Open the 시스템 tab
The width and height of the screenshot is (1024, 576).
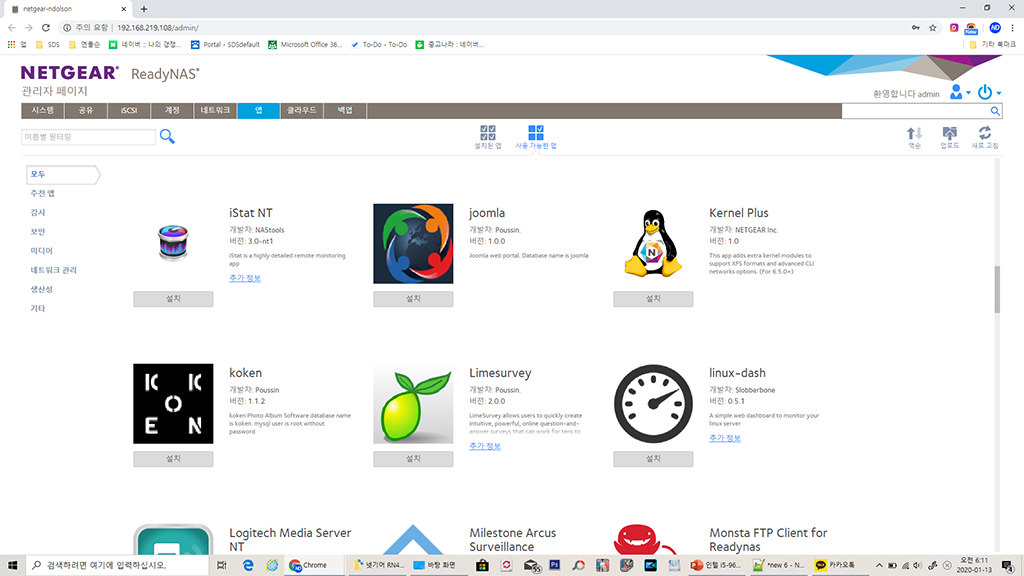pyautogui.click(x=42, y=110)
